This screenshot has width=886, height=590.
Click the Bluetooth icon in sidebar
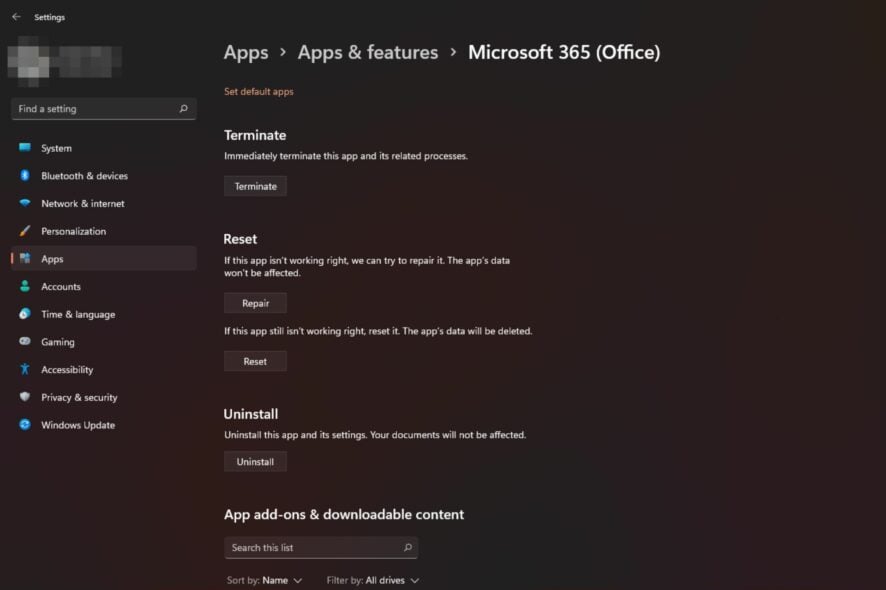(x=25, y=175)
